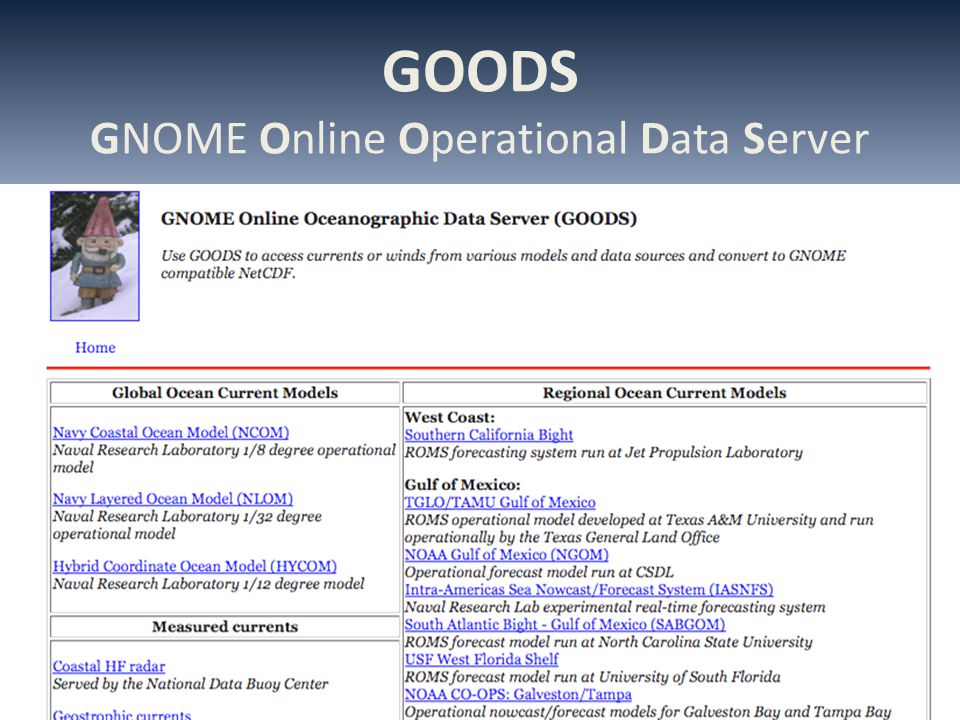The height and width of the screenshot is (720, 960).
Task: Open NOAA CO-OPS: Galveston/Tampa link
Action: (518, 694)
